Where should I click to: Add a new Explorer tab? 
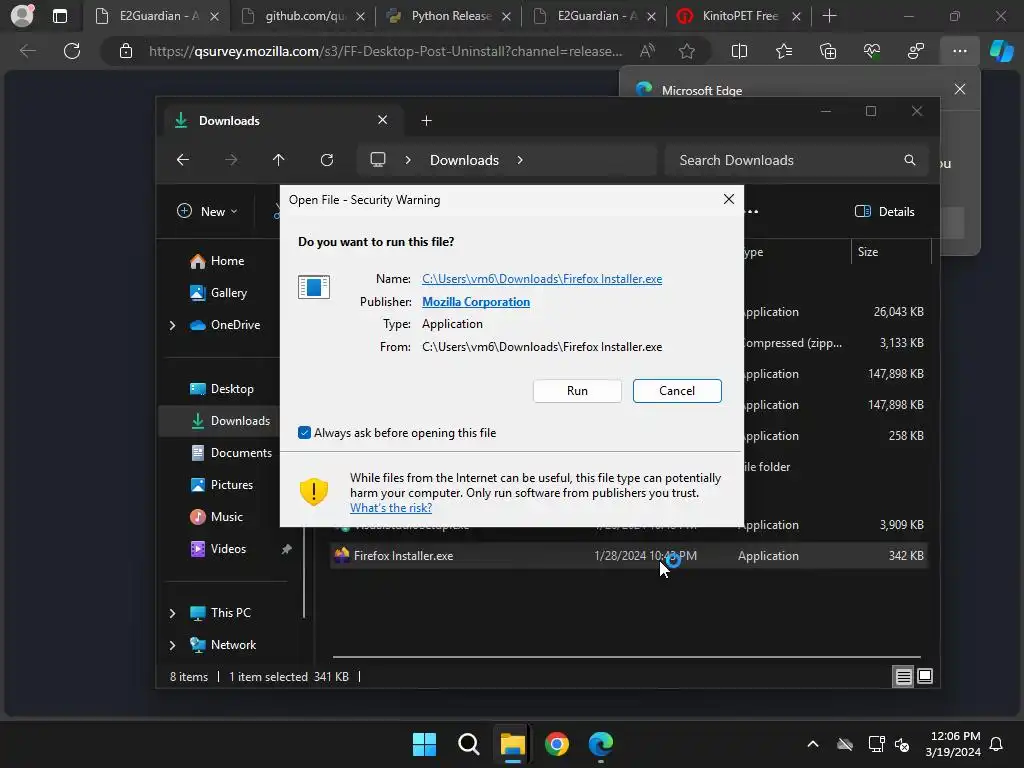tap(426, 121)
